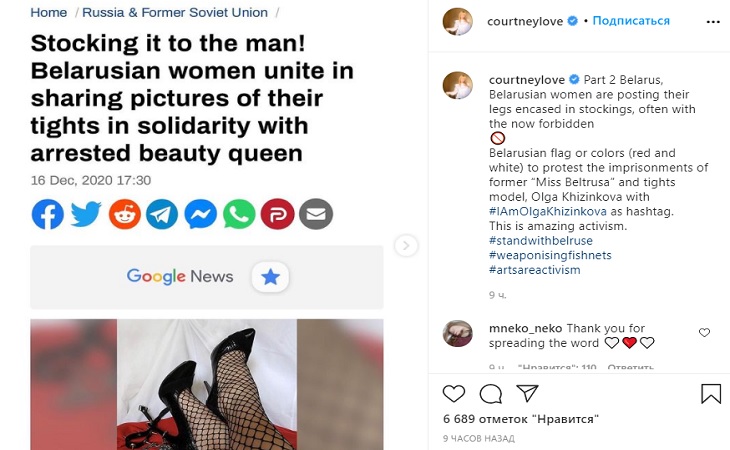Image resolution: width=730 pixels, height=450 pixels.
Task: Share article via WhatsApp icon
Action: pos(239,214)
